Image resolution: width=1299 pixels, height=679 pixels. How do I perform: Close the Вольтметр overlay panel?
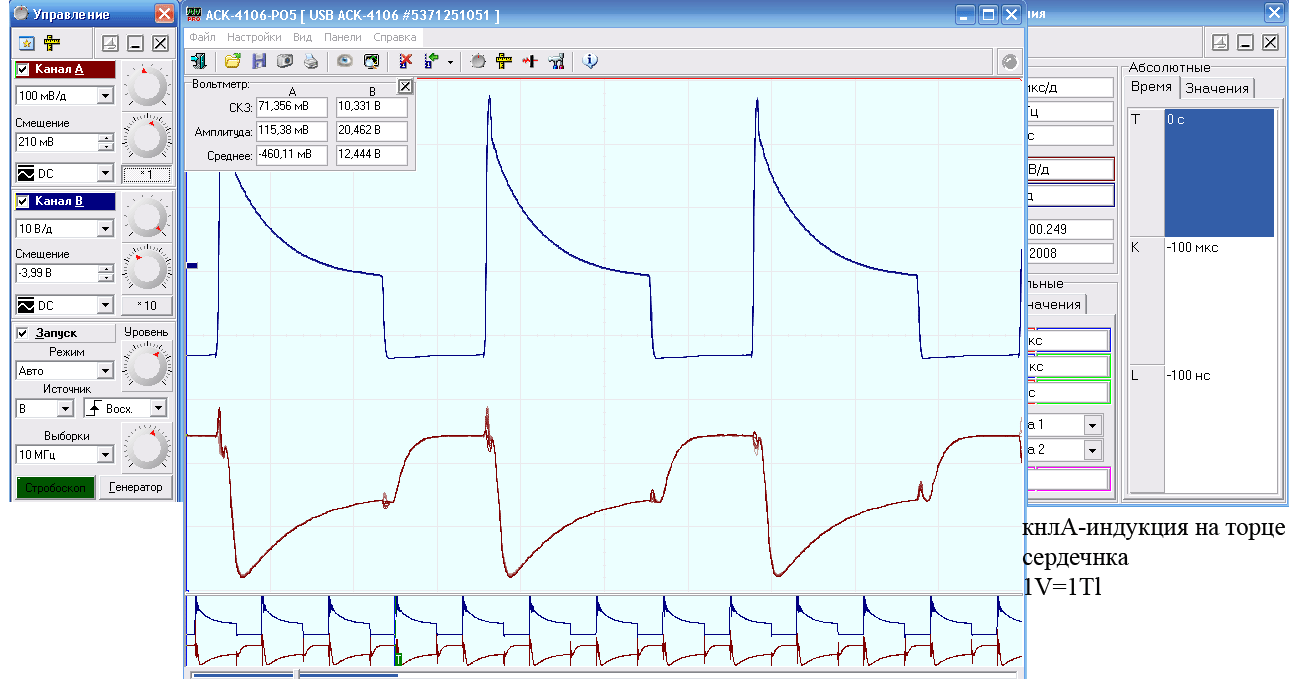(405, 86)
